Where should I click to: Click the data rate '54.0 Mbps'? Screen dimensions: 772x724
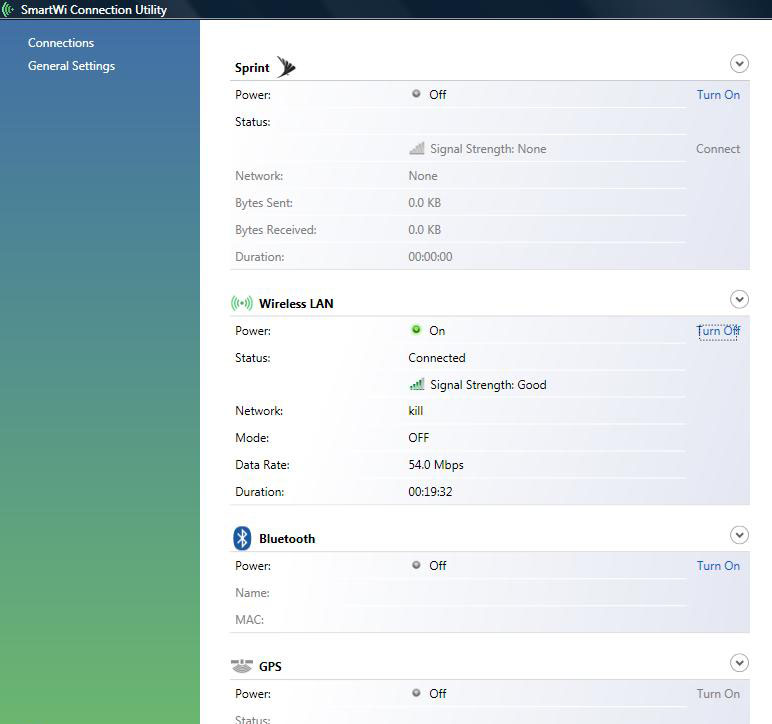point(436,465)
